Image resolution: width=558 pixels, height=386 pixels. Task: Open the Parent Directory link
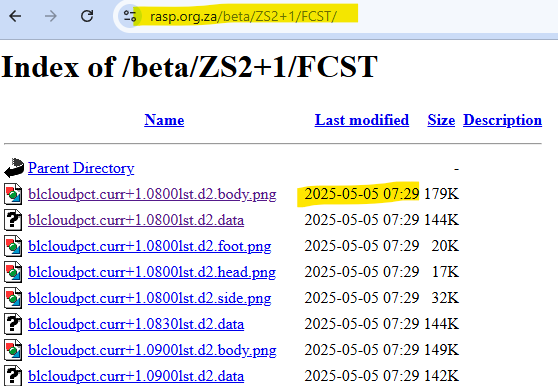tap(81, 168)
